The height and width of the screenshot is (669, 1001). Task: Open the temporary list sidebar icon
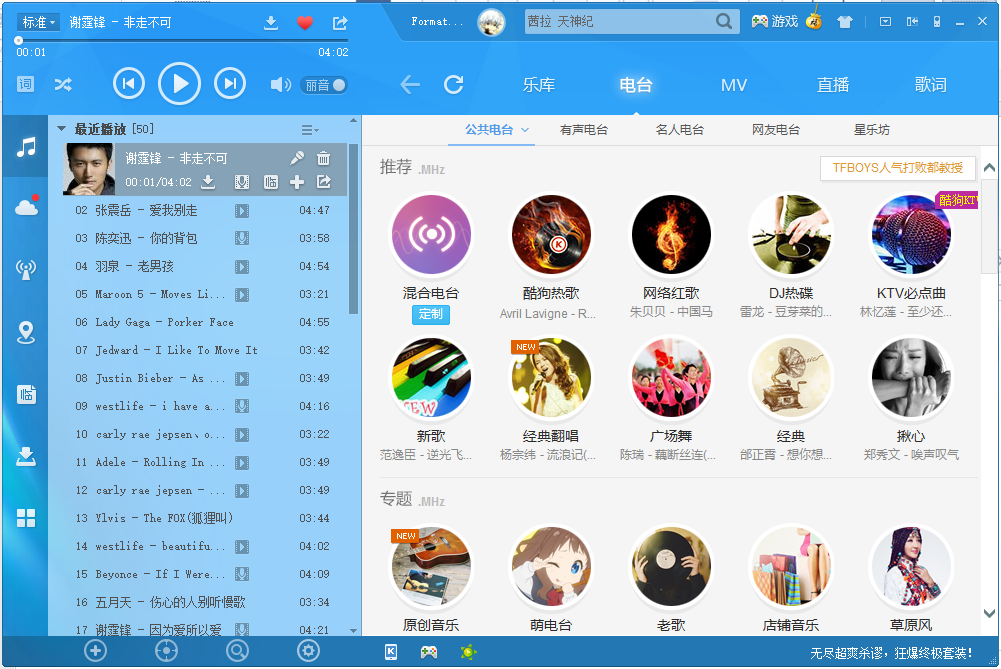[x=26, y=394]
